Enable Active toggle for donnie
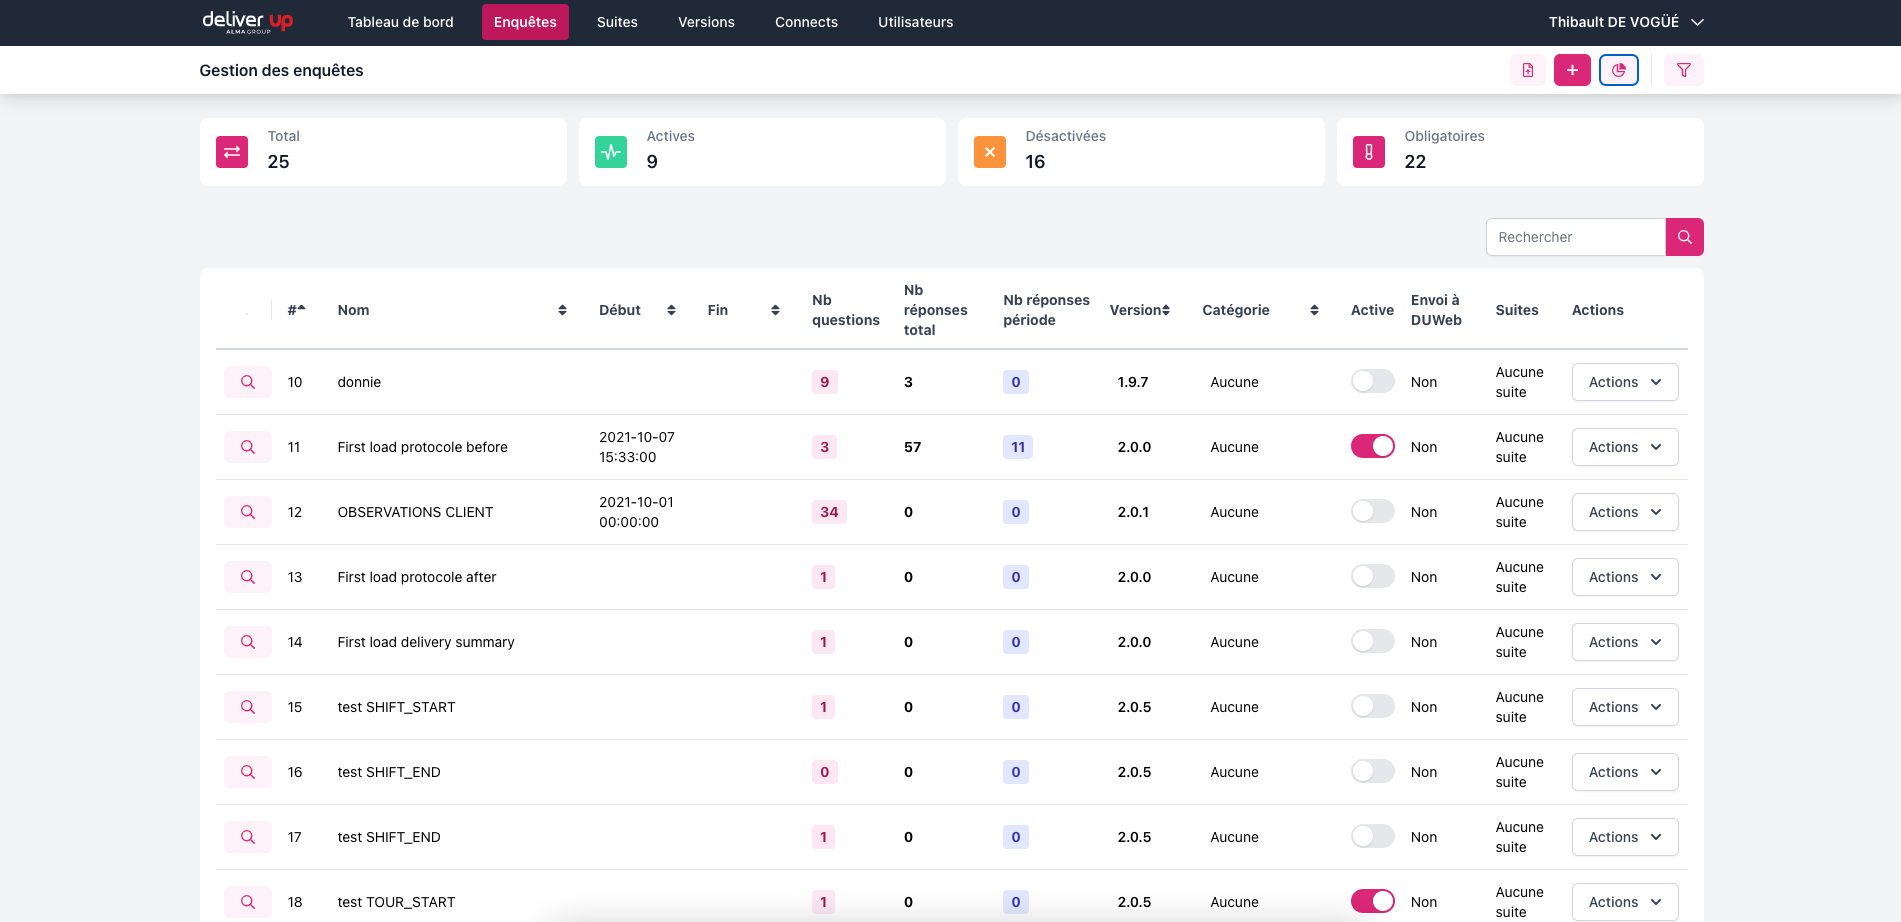 [1372, 381]
